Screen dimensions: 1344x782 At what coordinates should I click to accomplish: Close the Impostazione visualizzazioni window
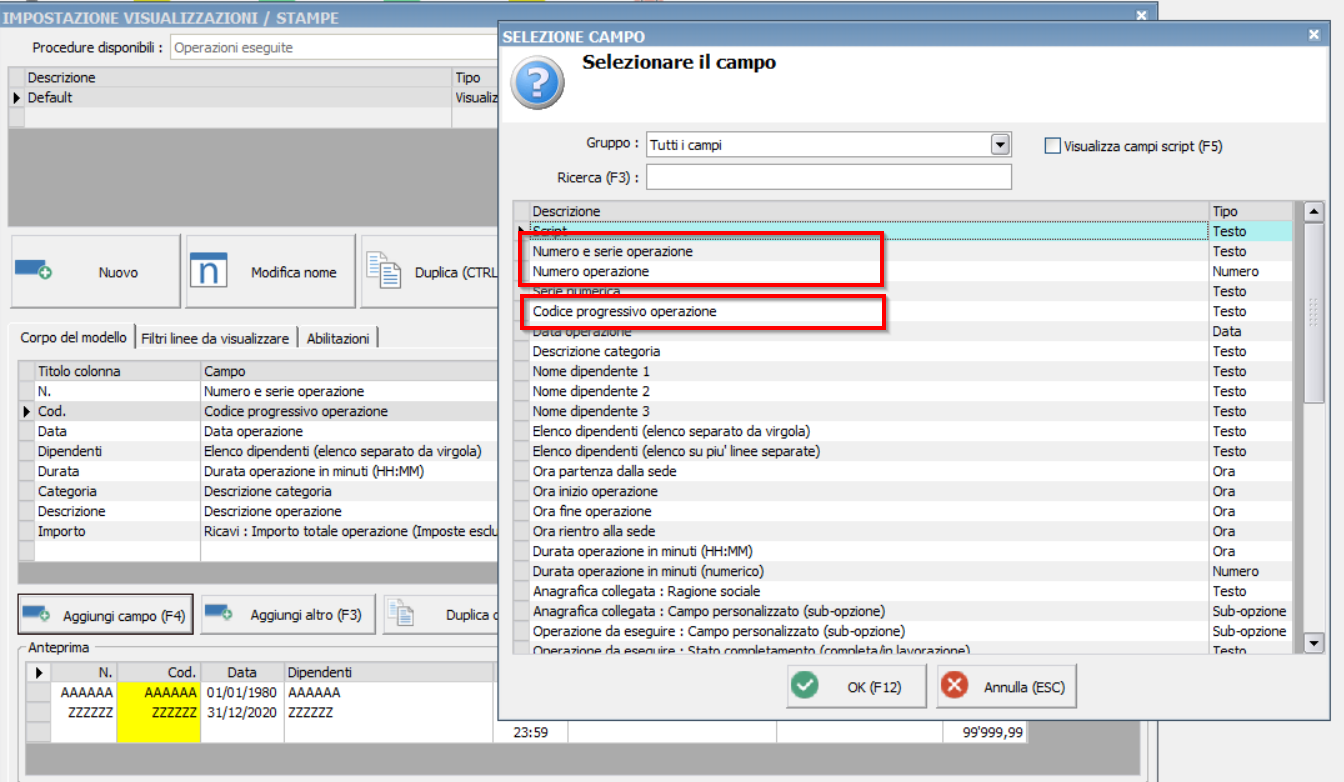click(1142, 15)
